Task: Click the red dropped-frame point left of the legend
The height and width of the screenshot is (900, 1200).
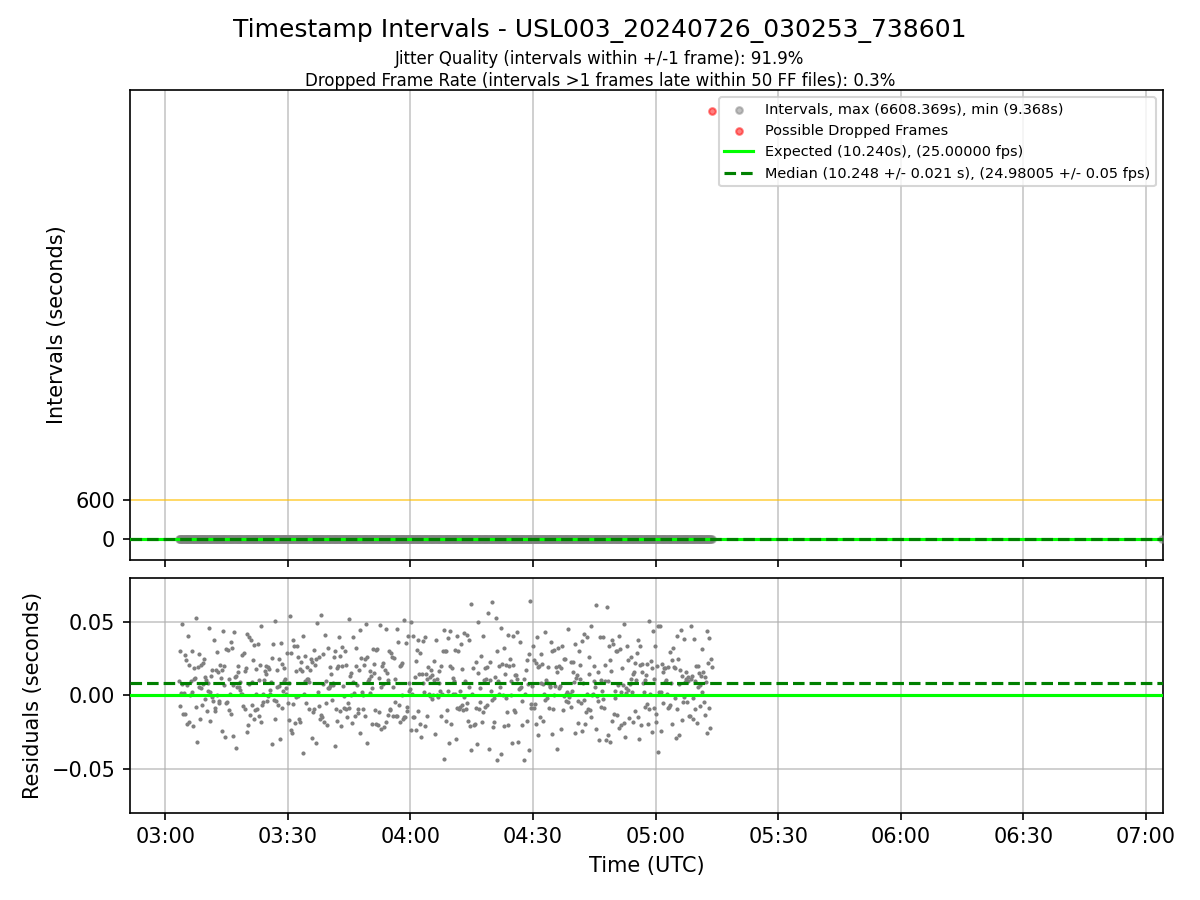Action: coord(712,111)
